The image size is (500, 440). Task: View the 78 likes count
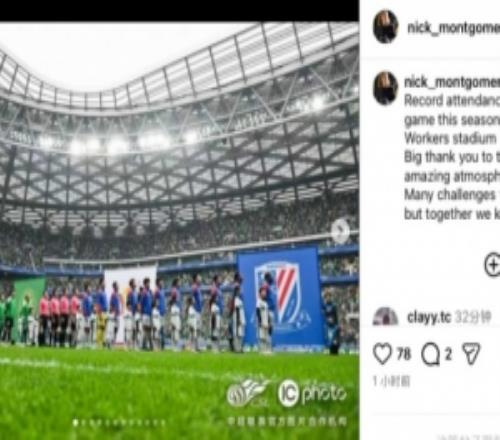click(404, 354)
